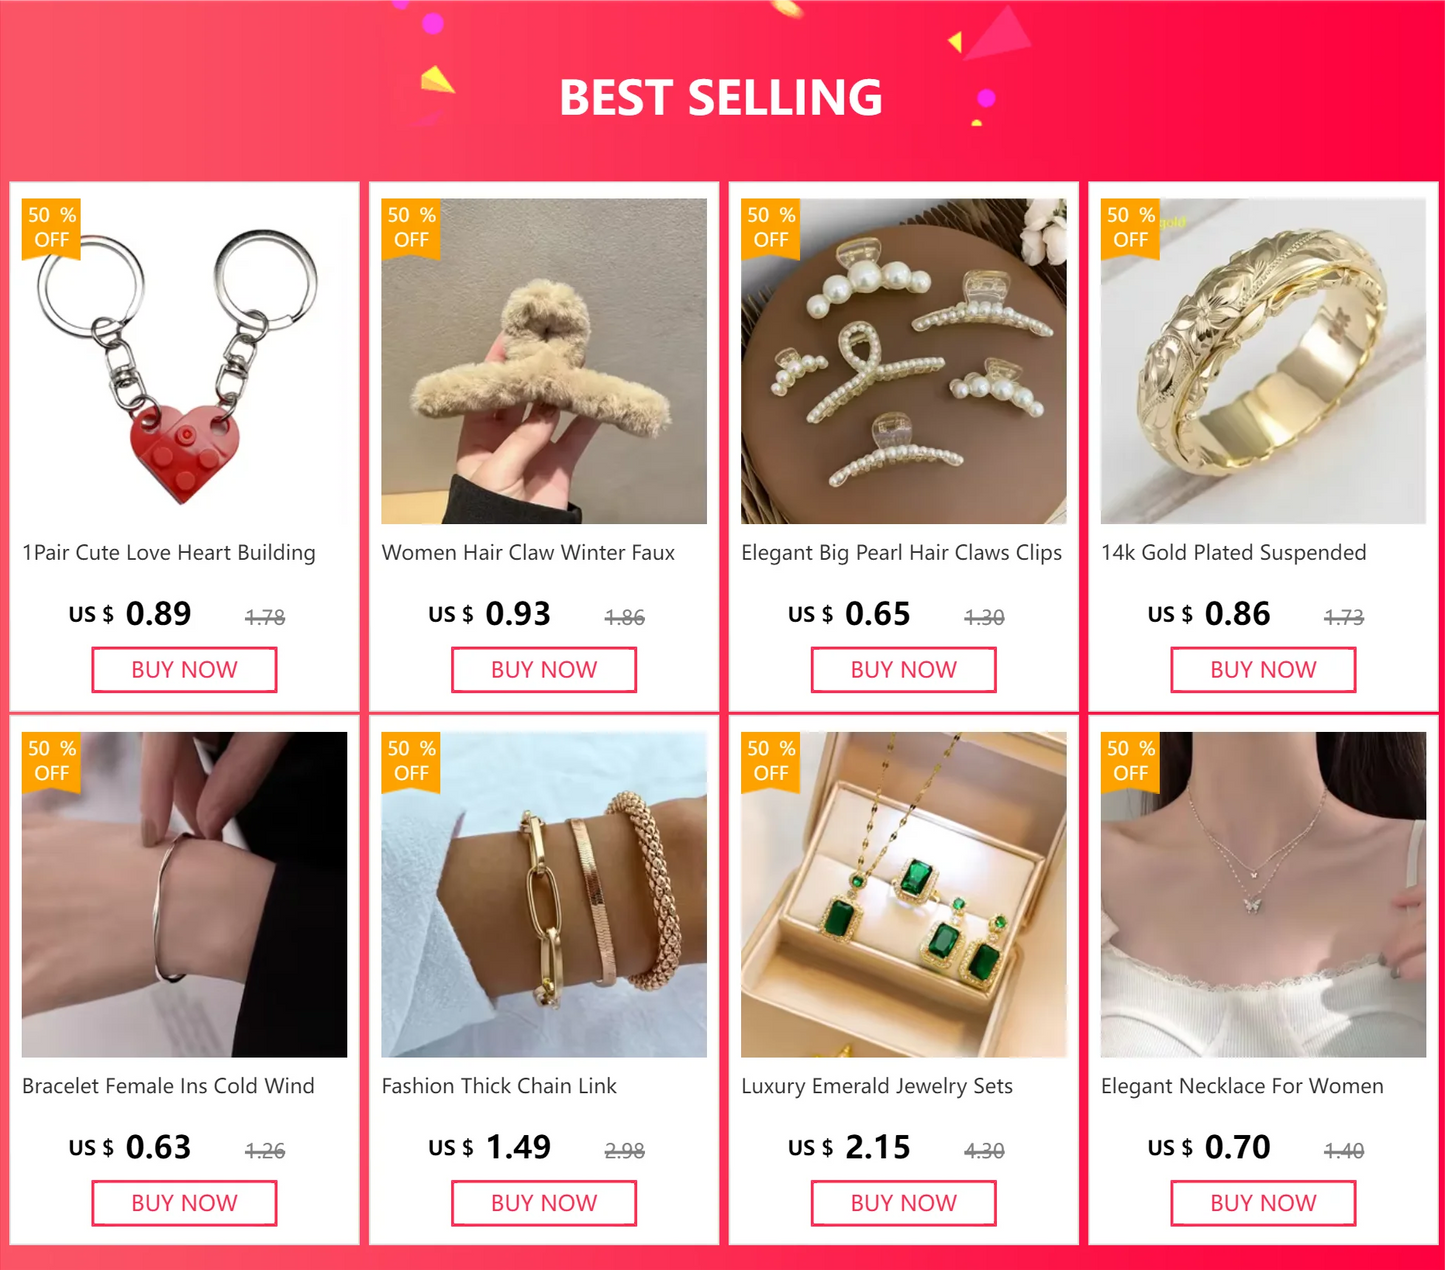
Task: Open the butterfly necklace product image
Action: (1263, 894)
